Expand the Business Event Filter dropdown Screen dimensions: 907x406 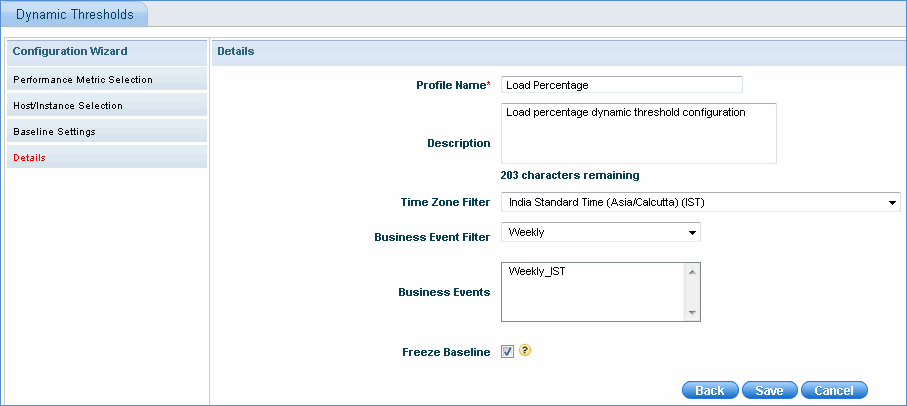(x=600, y=233)
